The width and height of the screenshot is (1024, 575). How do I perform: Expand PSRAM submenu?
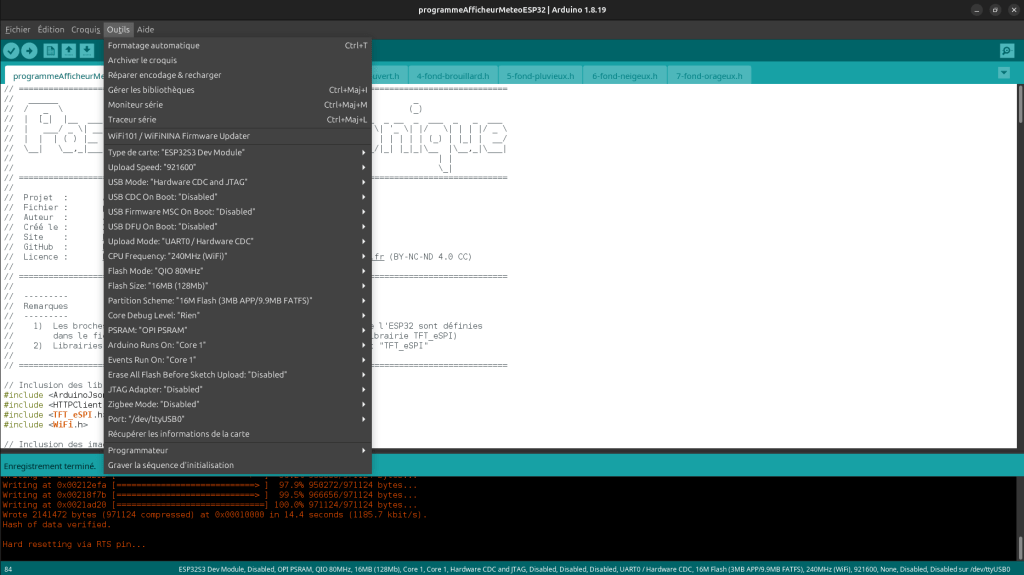(238, 330)
